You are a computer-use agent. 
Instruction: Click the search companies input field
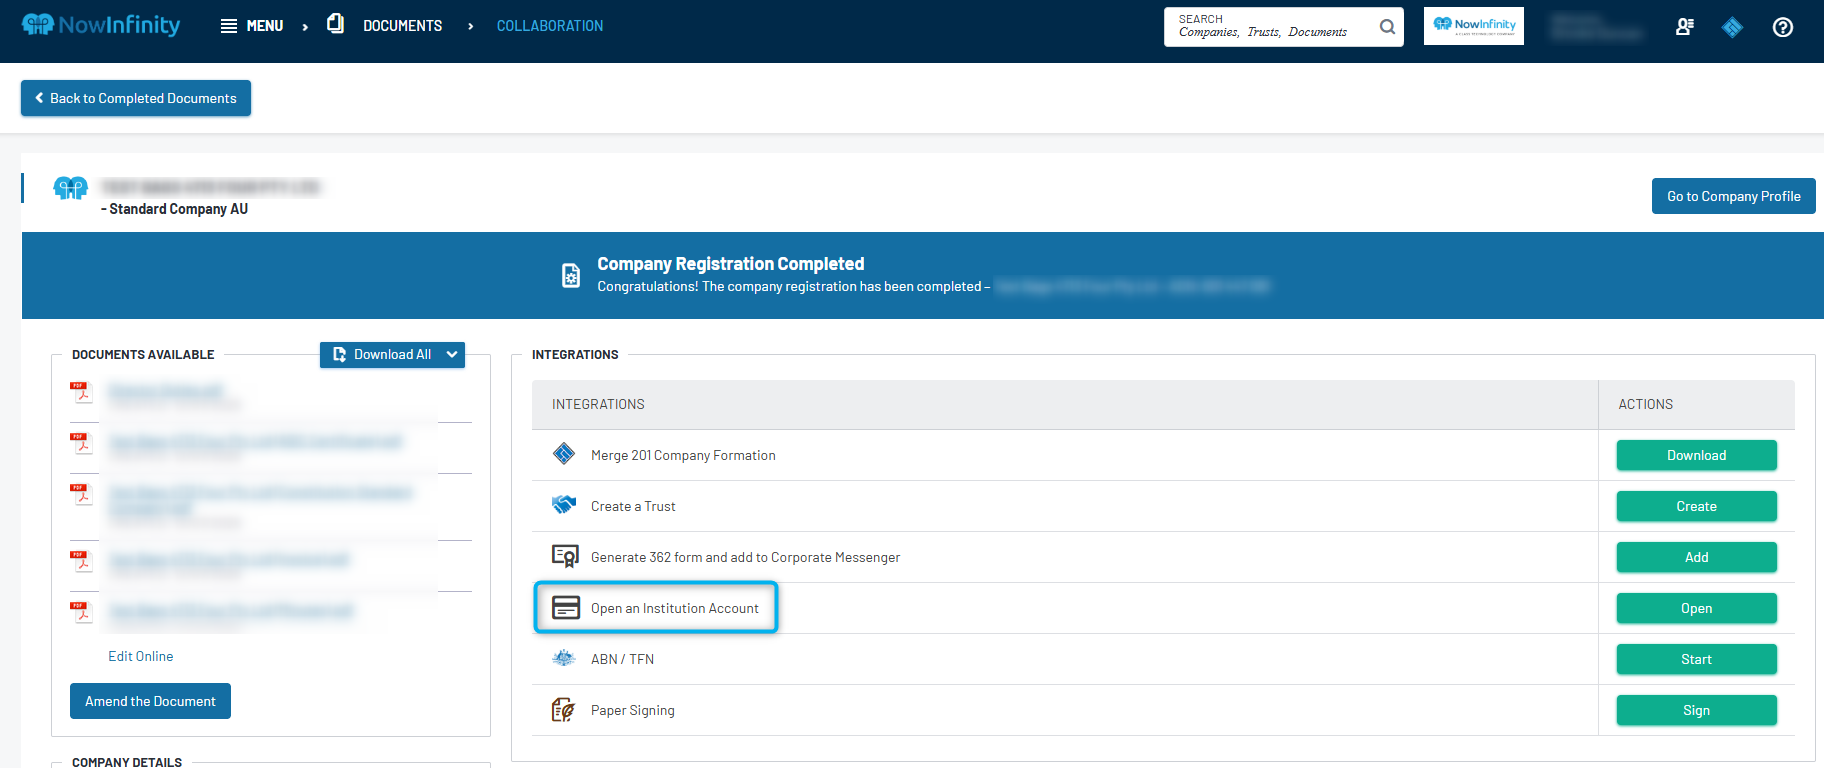coord(1270,27)
